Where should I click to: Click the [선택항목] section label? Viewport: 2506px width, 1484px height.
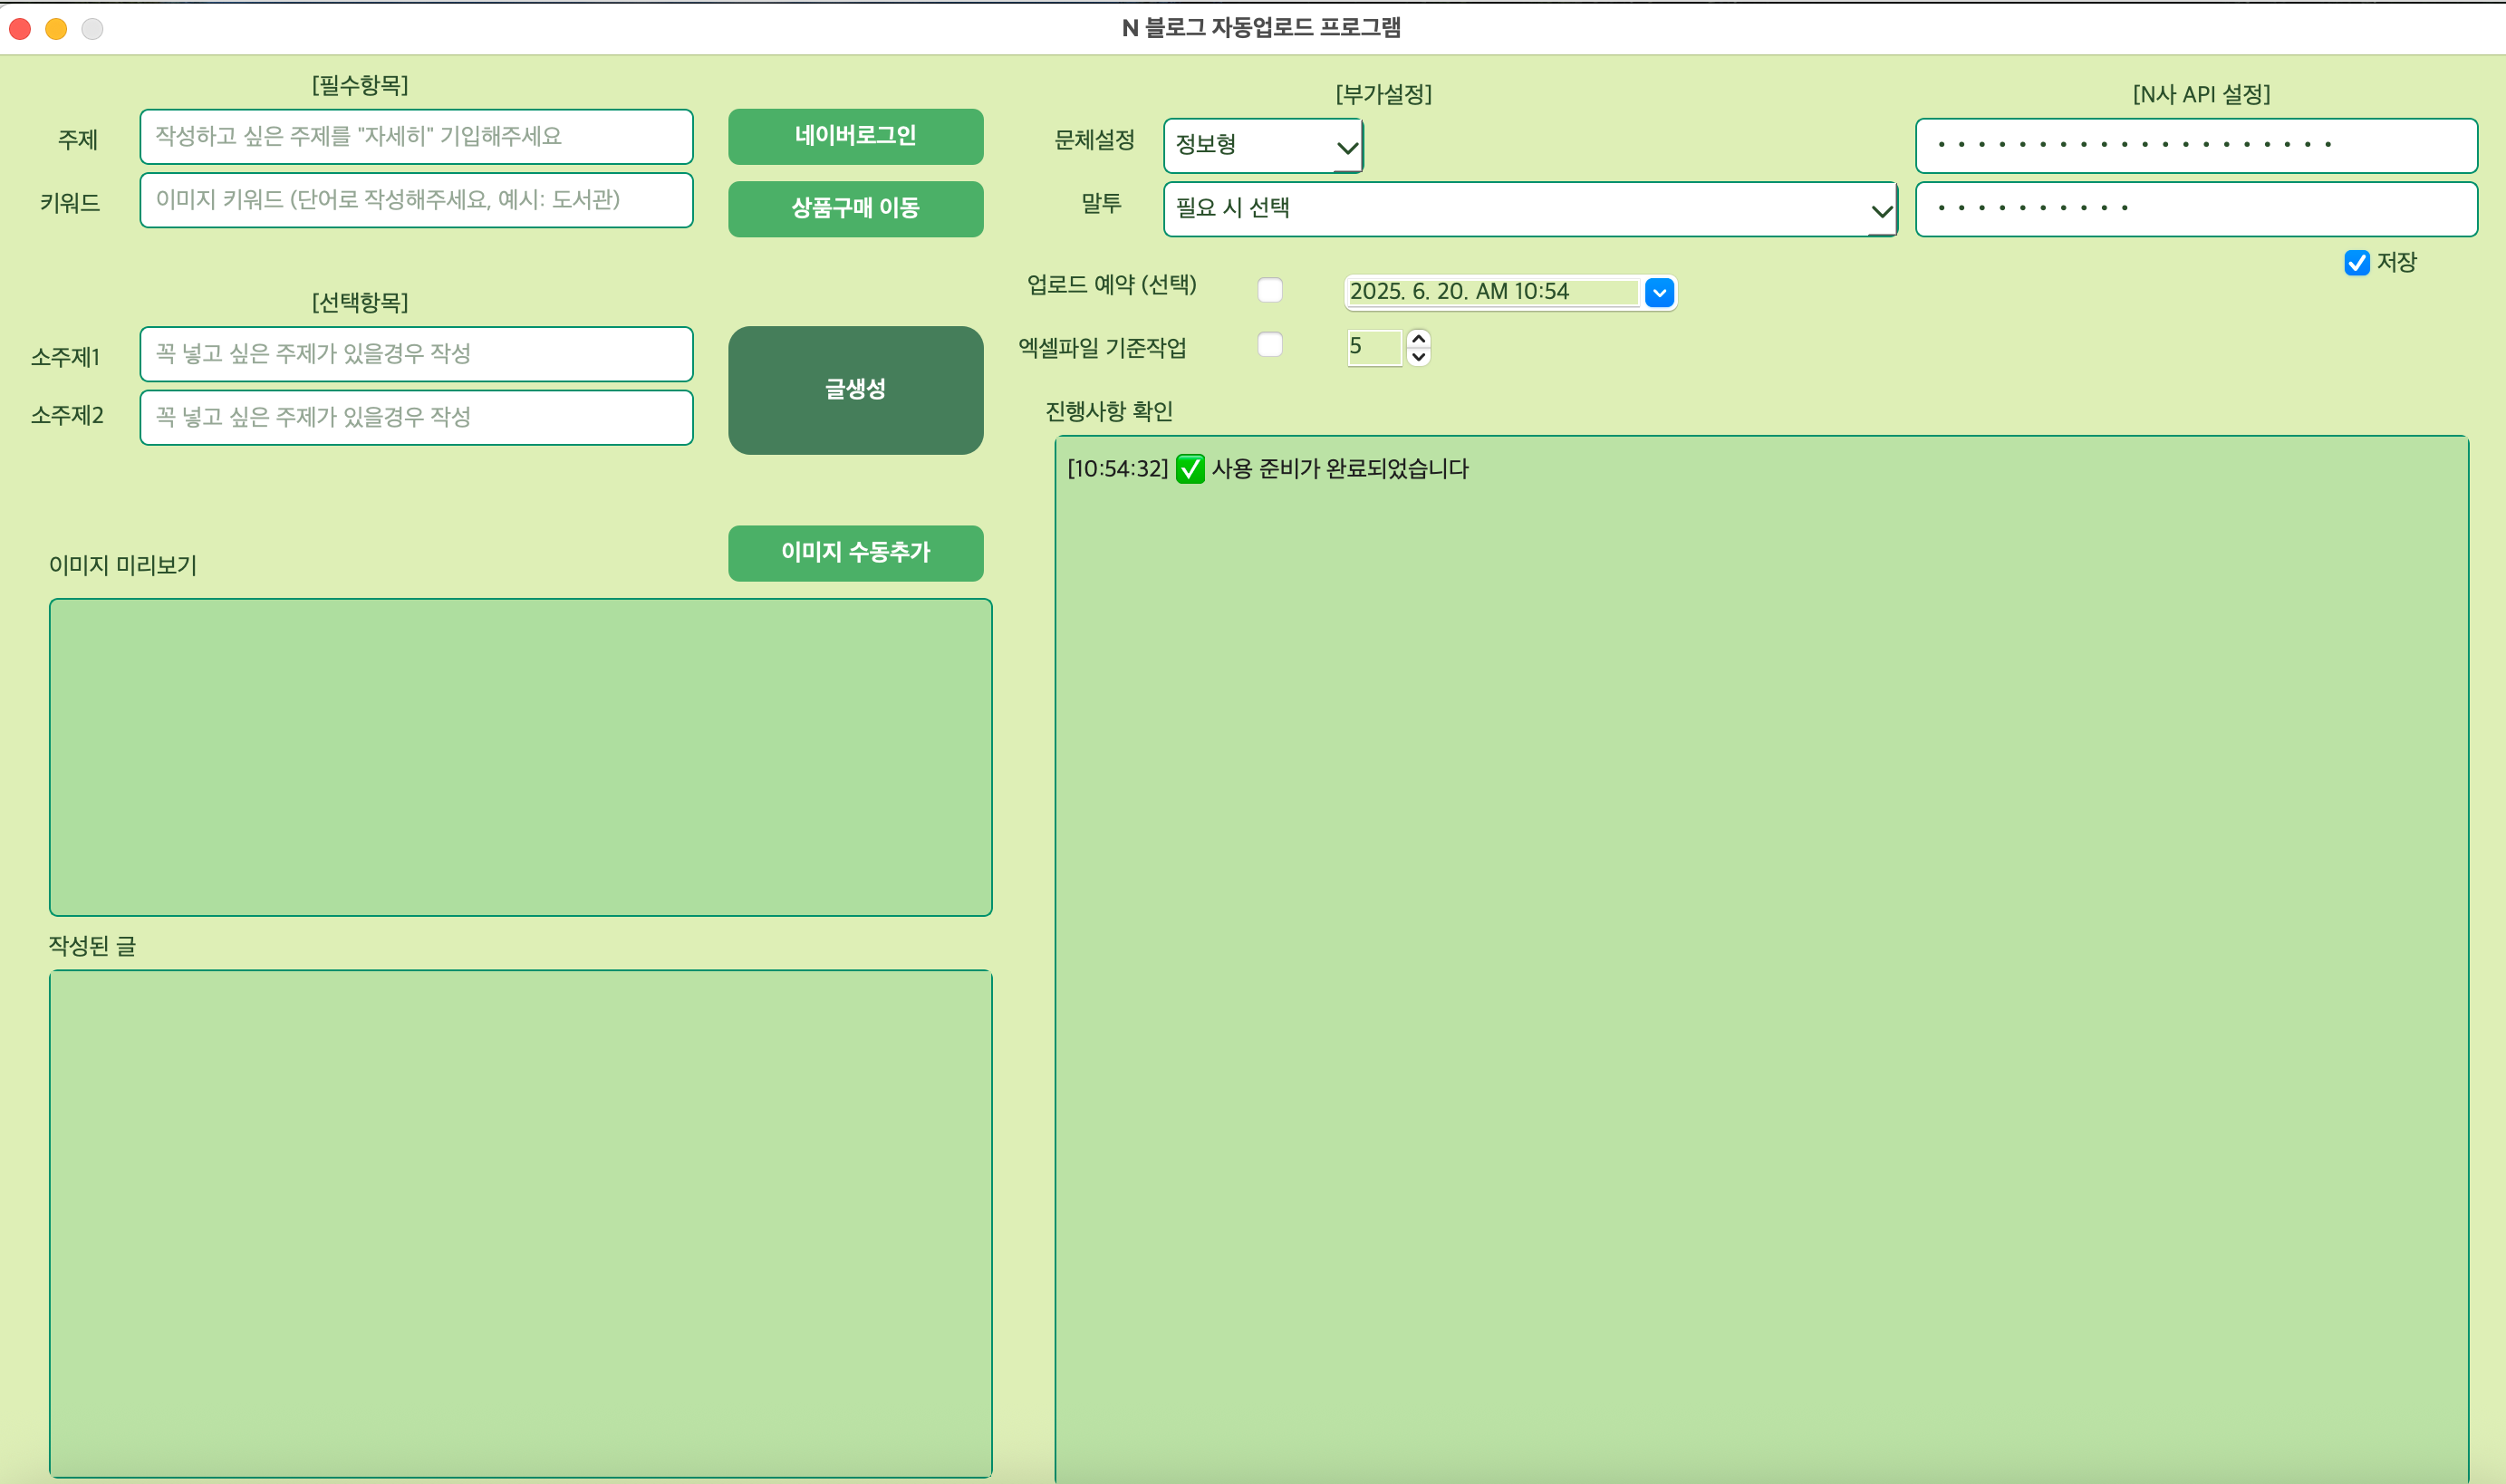point(360,302)
